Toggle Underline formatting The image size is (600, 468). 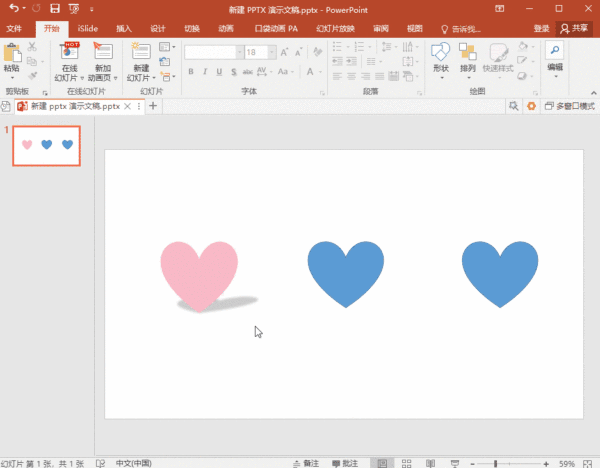(219, 72)
